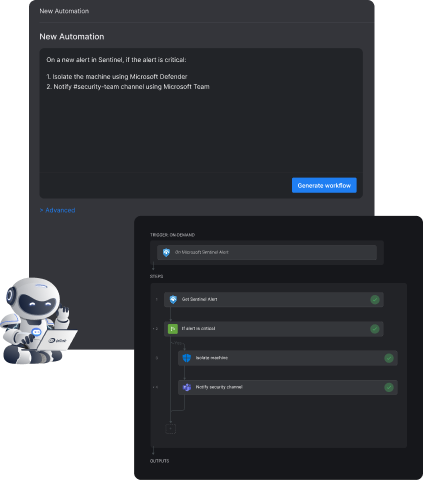Image resolution: width=423 pixels, height=480 pixels.
Task: Click the shield icon on Get Sentinel Alert
Action: point(173,299)
